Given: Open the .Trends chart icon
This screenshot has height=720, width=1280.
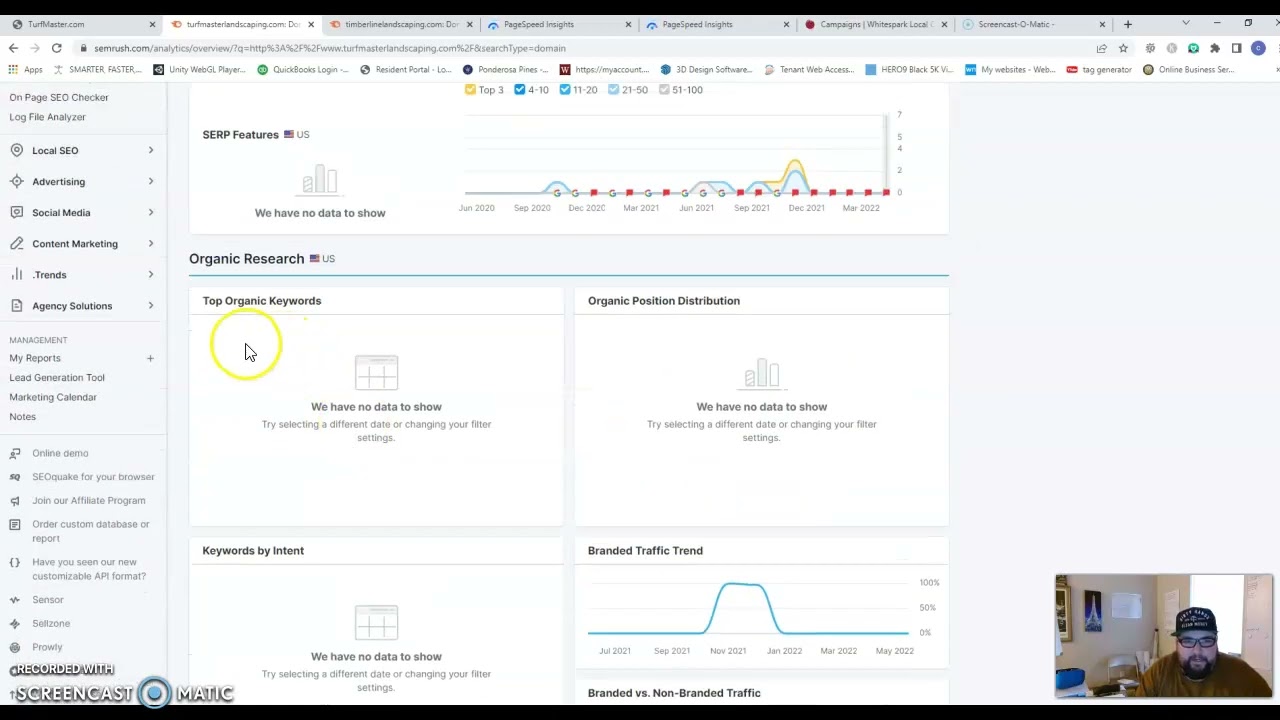Looking at the screenshot, I should click(16, 274).
